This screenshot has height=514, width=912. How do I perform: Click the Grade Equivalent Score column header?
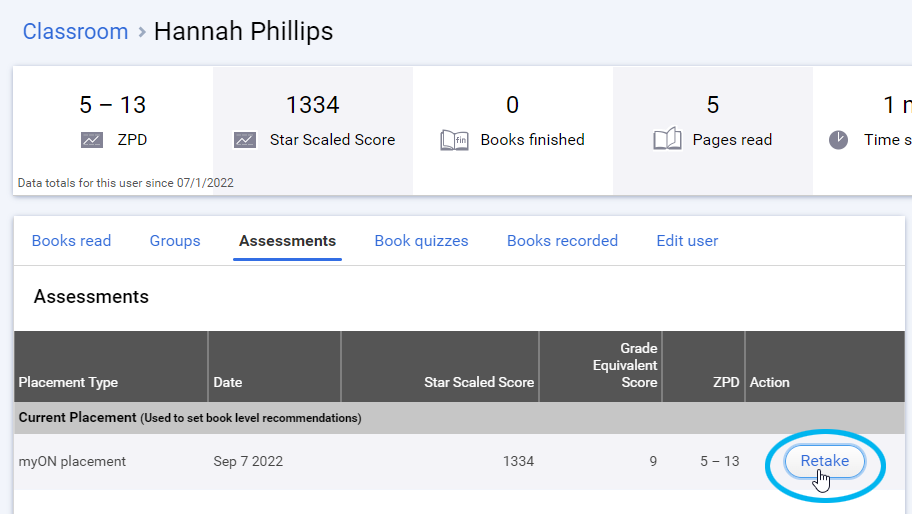pyautogui.click(x=625, y=365)
